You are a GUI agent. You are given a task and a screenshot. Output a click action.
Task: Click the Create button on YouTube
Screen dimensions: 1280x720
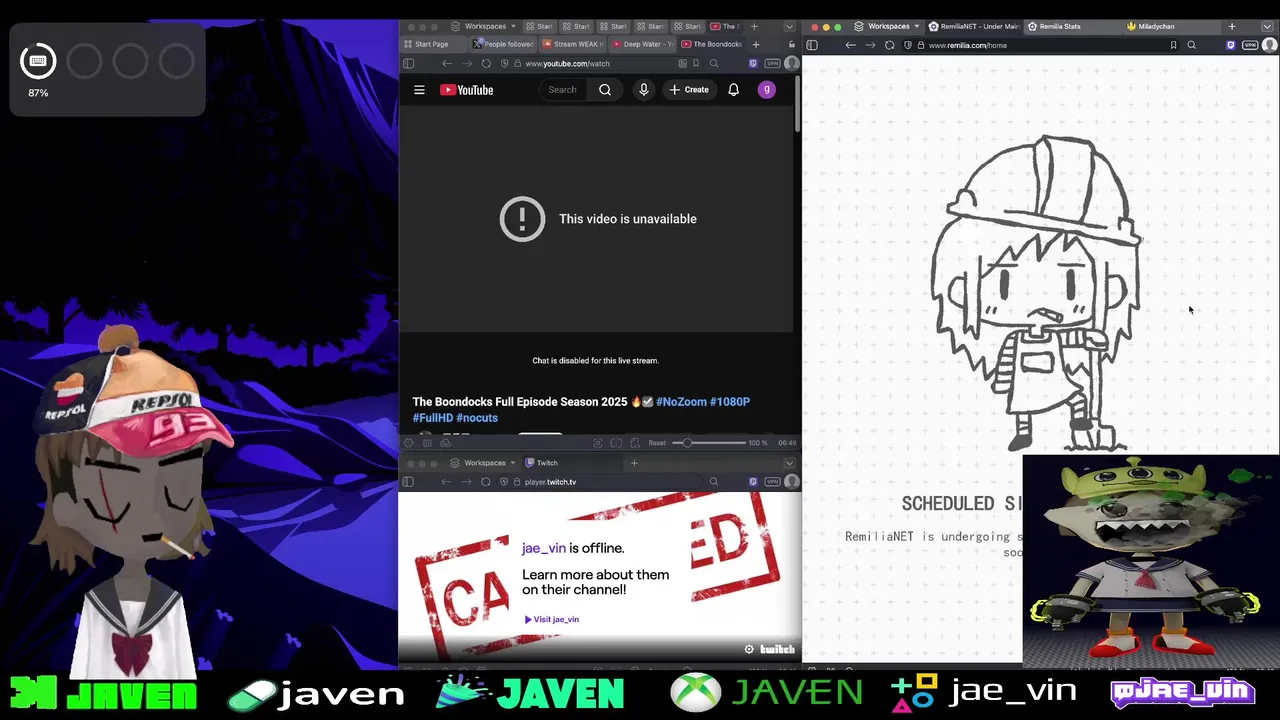click(689, 90)
